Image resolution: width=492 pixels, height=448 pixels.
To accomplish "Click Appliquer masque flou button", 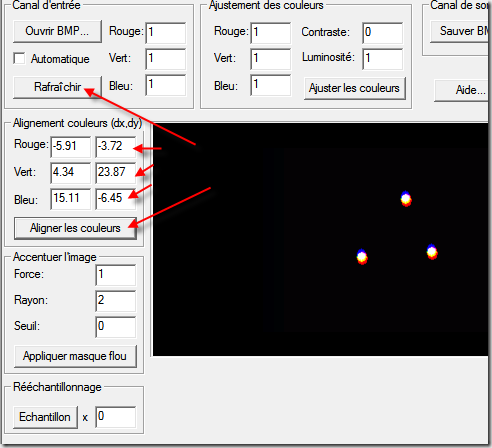I will coord(75,356).
